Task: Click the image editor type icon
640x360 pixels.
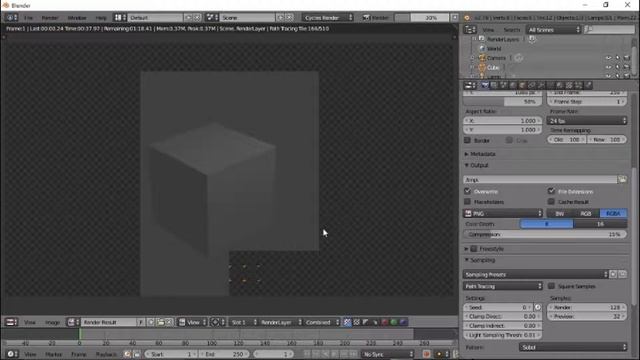Action: tap(11, 322)
